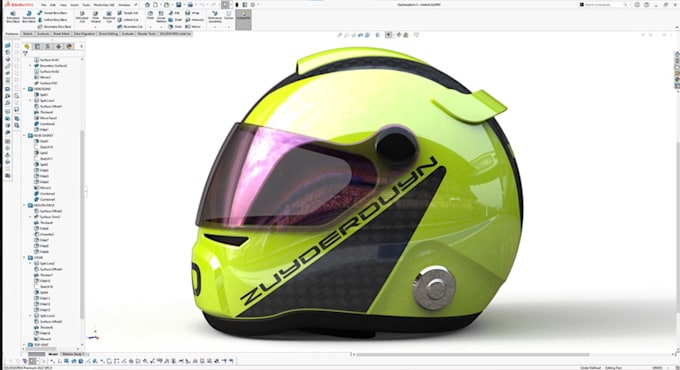Click the Shell feature tool
Viewport: 680px width, 370px height.
[x=175, y=26]
